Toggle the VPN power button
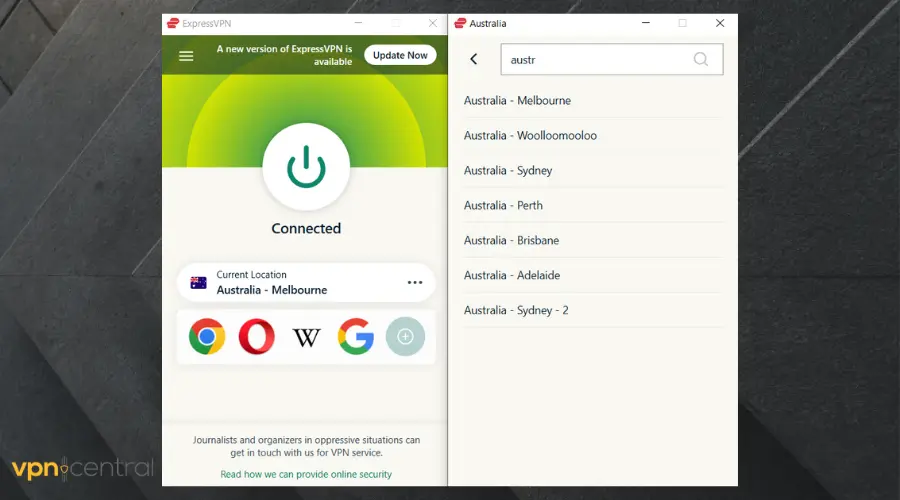 [x=306, y=167]
